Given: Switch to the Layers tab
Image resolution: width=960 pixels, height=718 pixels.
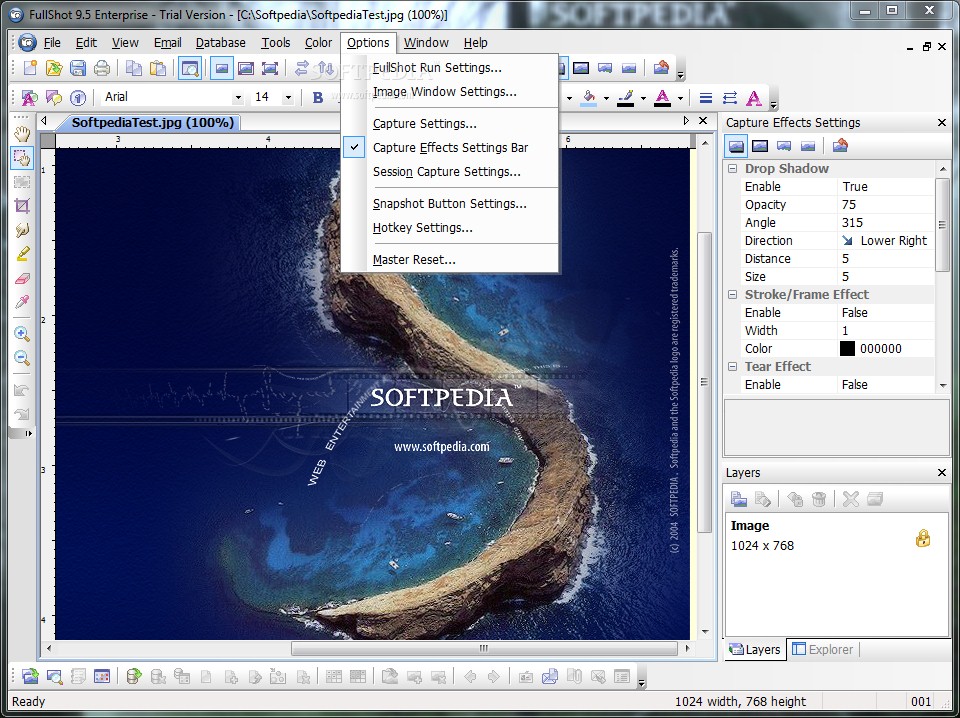Looking at the screenshot, I should pyautogui.click(x=756, y=649).
